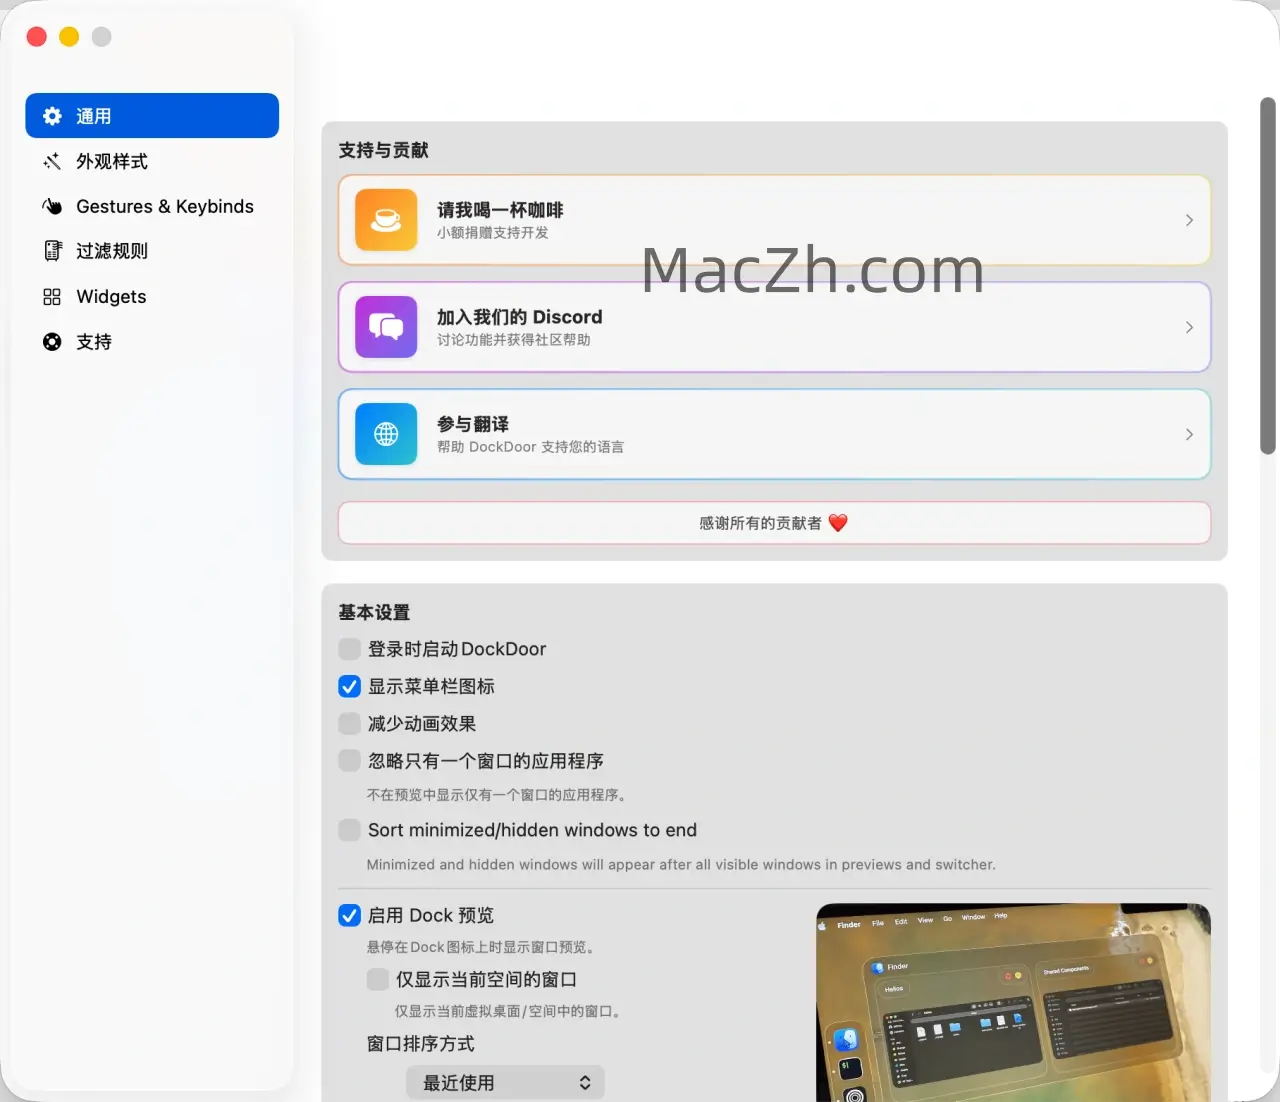Click the vertical scrollbar on the right
Image resolution: width=1280 pixels, height=1102 pixels.
1267,276
